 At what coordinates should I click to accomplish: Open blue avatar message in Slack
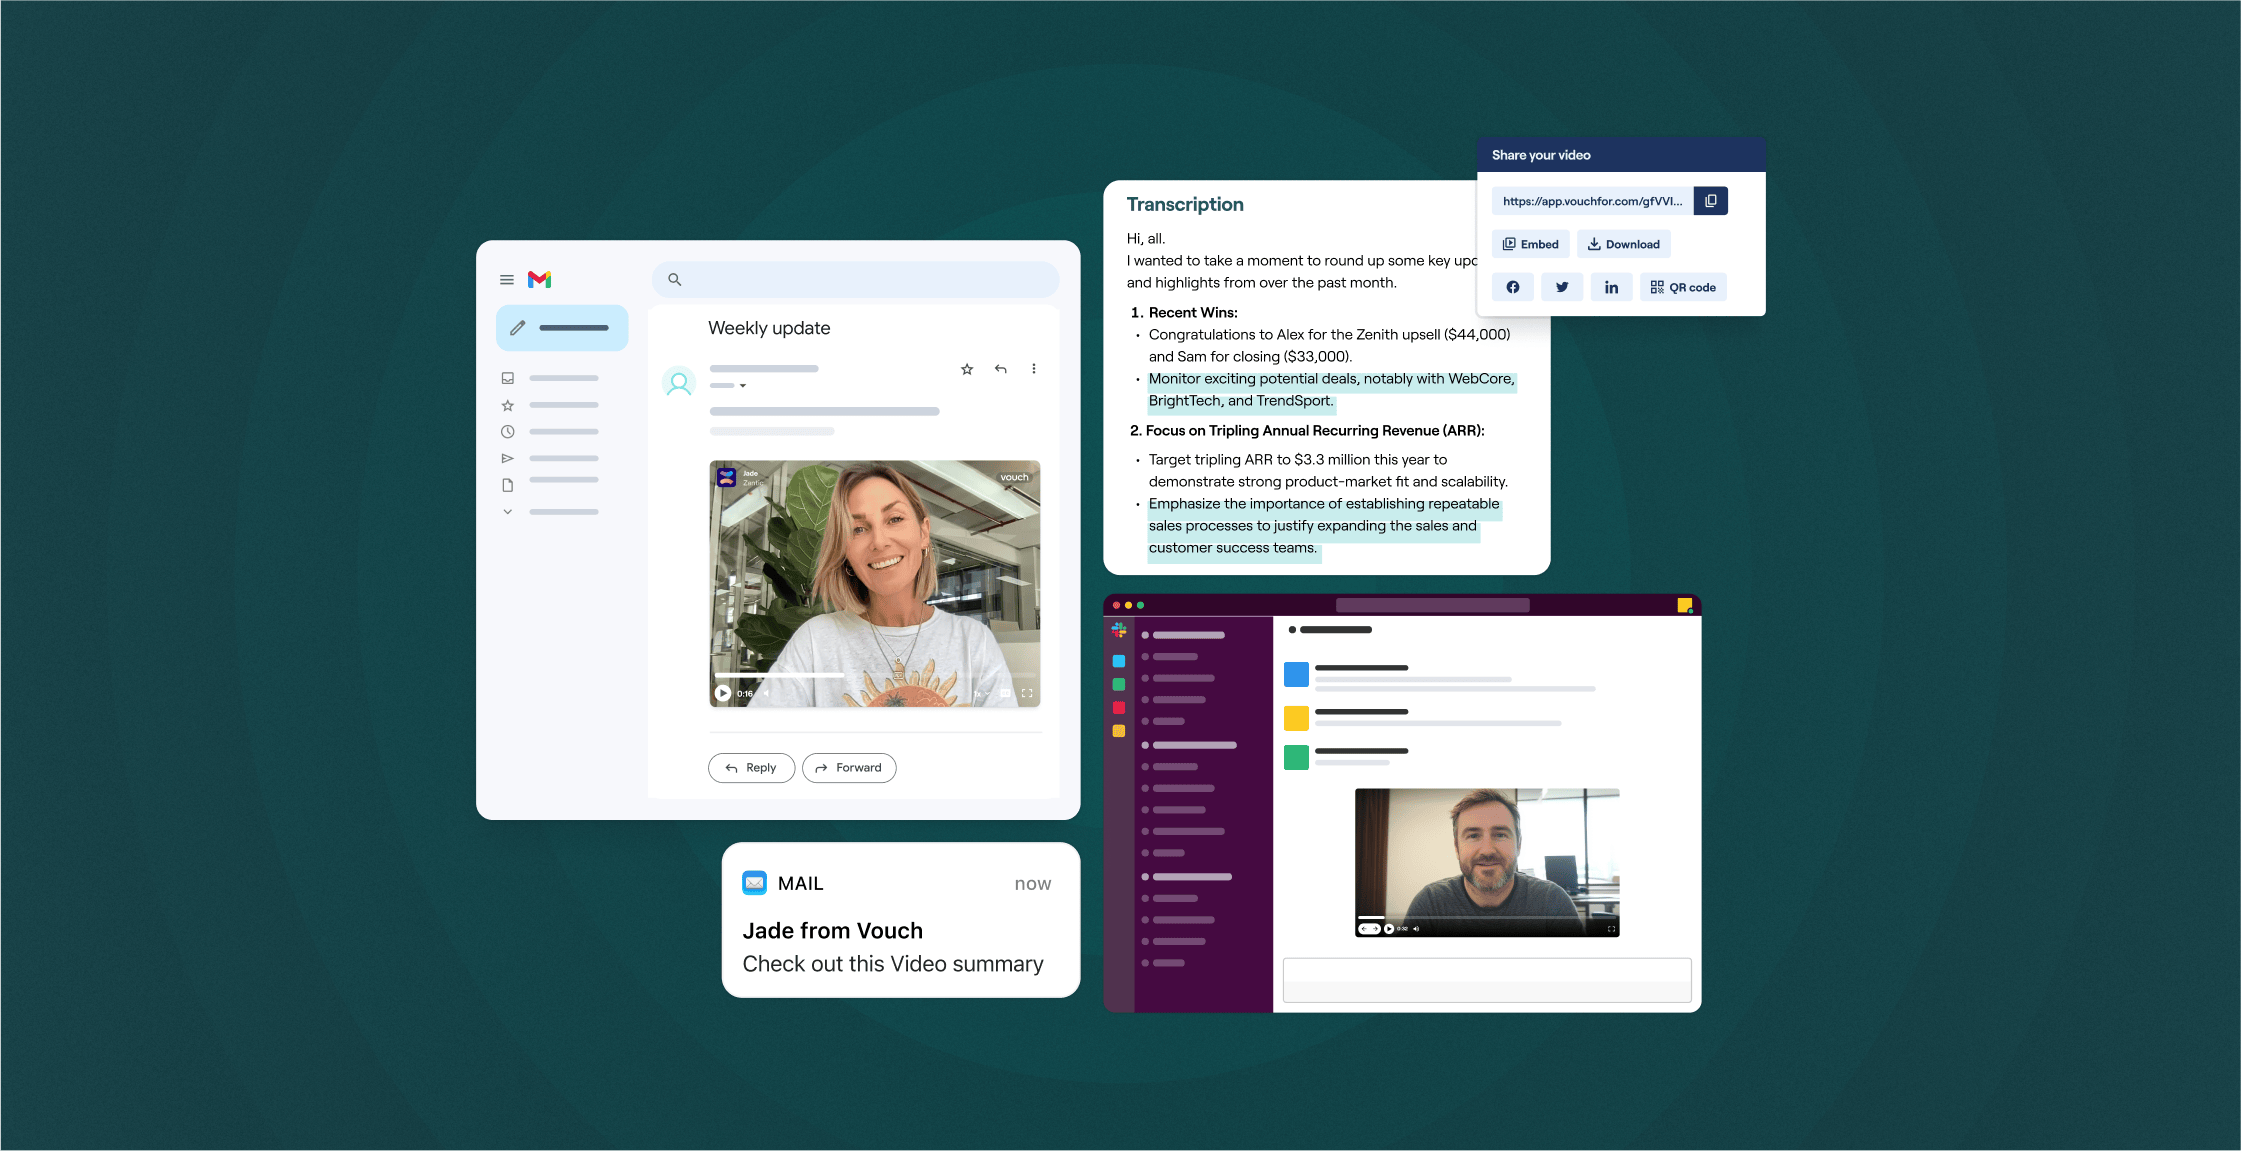tap(1296, 675)
